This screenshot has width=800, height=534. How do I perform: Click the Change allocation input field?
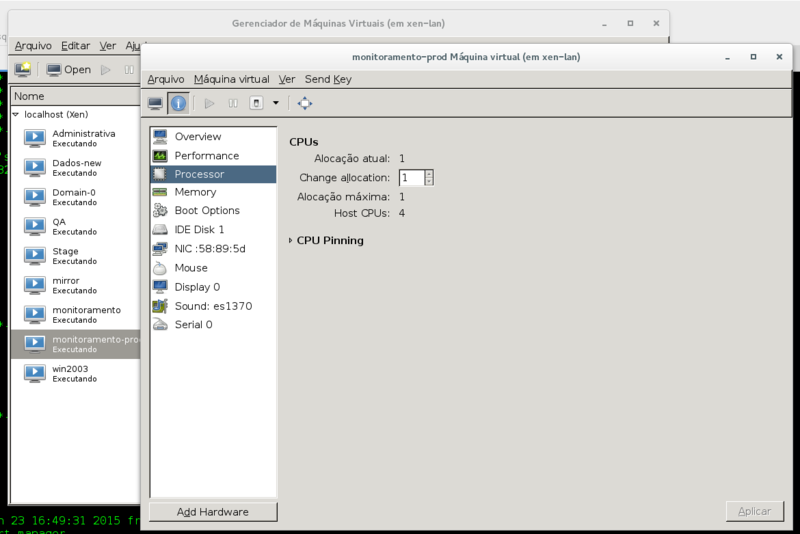click(x=412, y=178)
